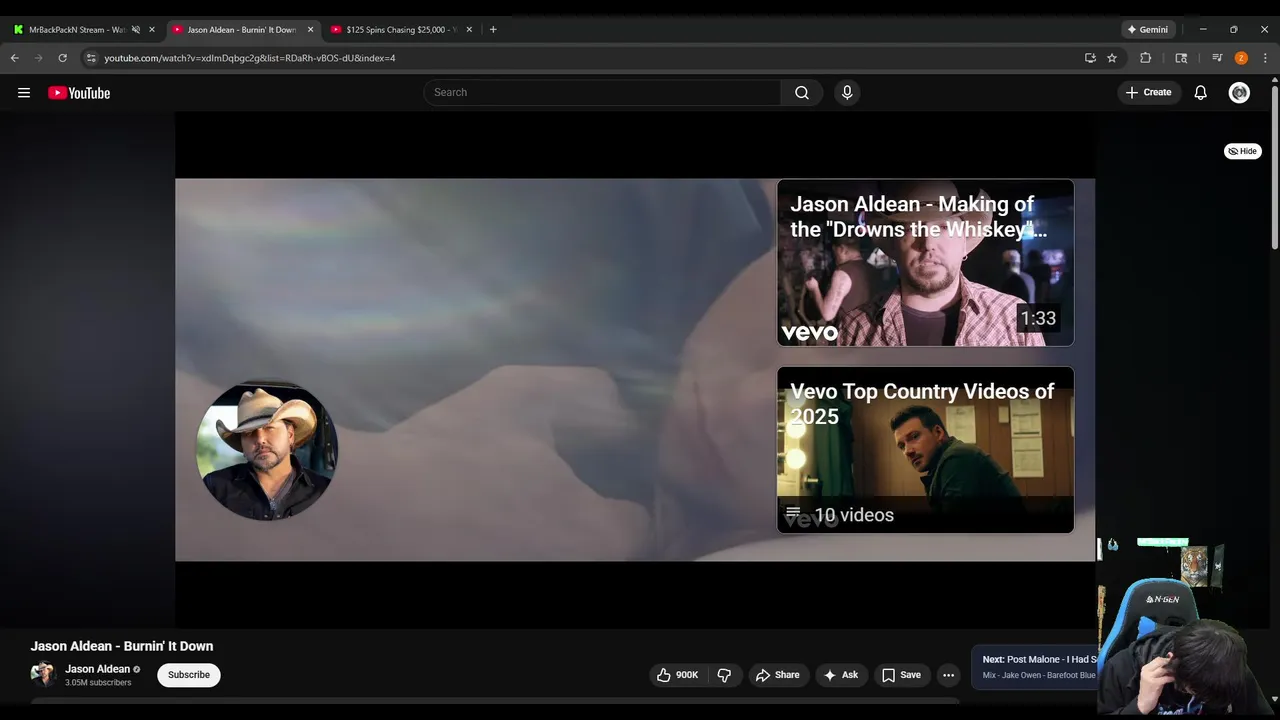
Task: Like the video with 900K likes
Action: click(x=677, y=675)
